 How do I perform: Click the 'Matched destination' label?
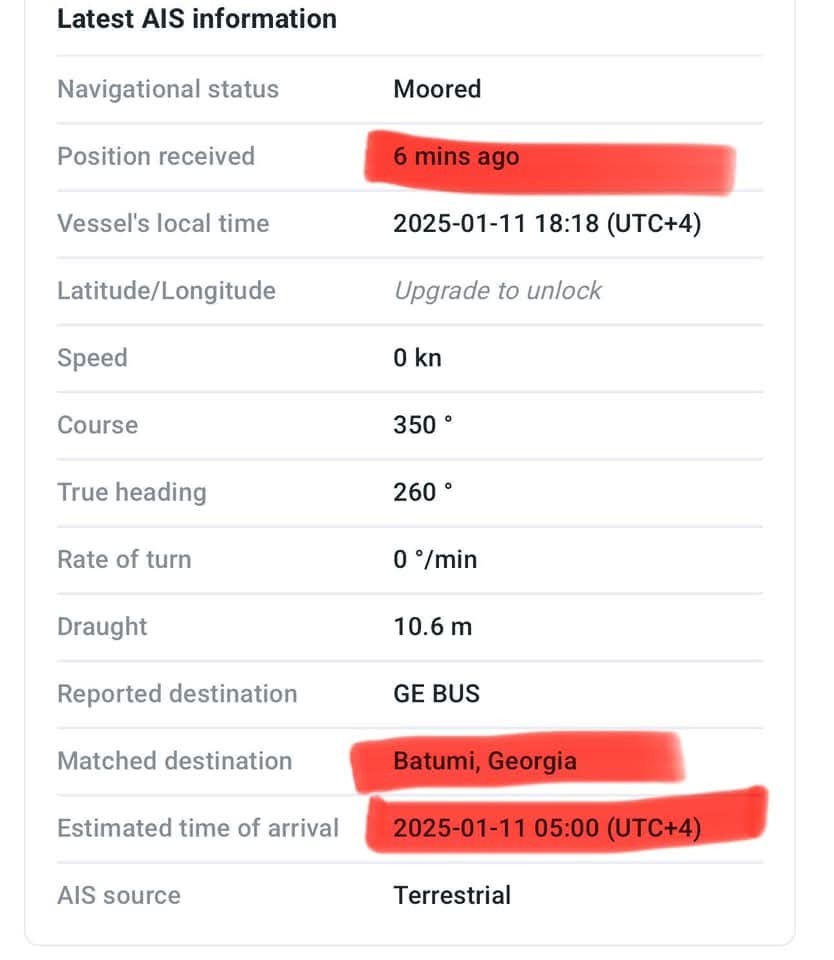coord(175,761)
